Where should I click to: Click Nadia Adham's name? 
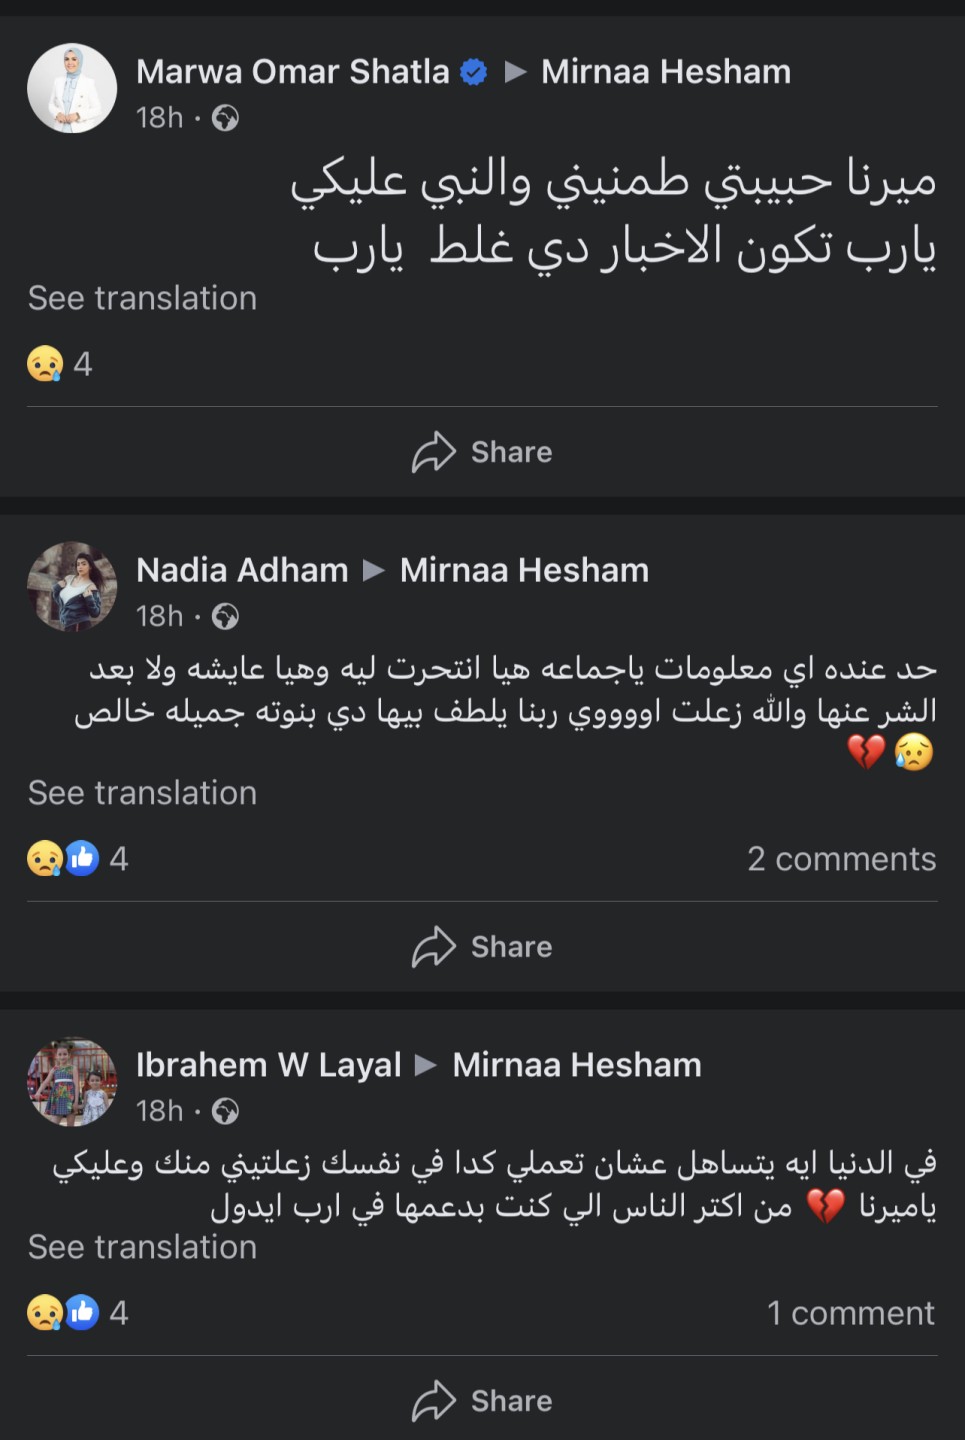pos(242,570)
